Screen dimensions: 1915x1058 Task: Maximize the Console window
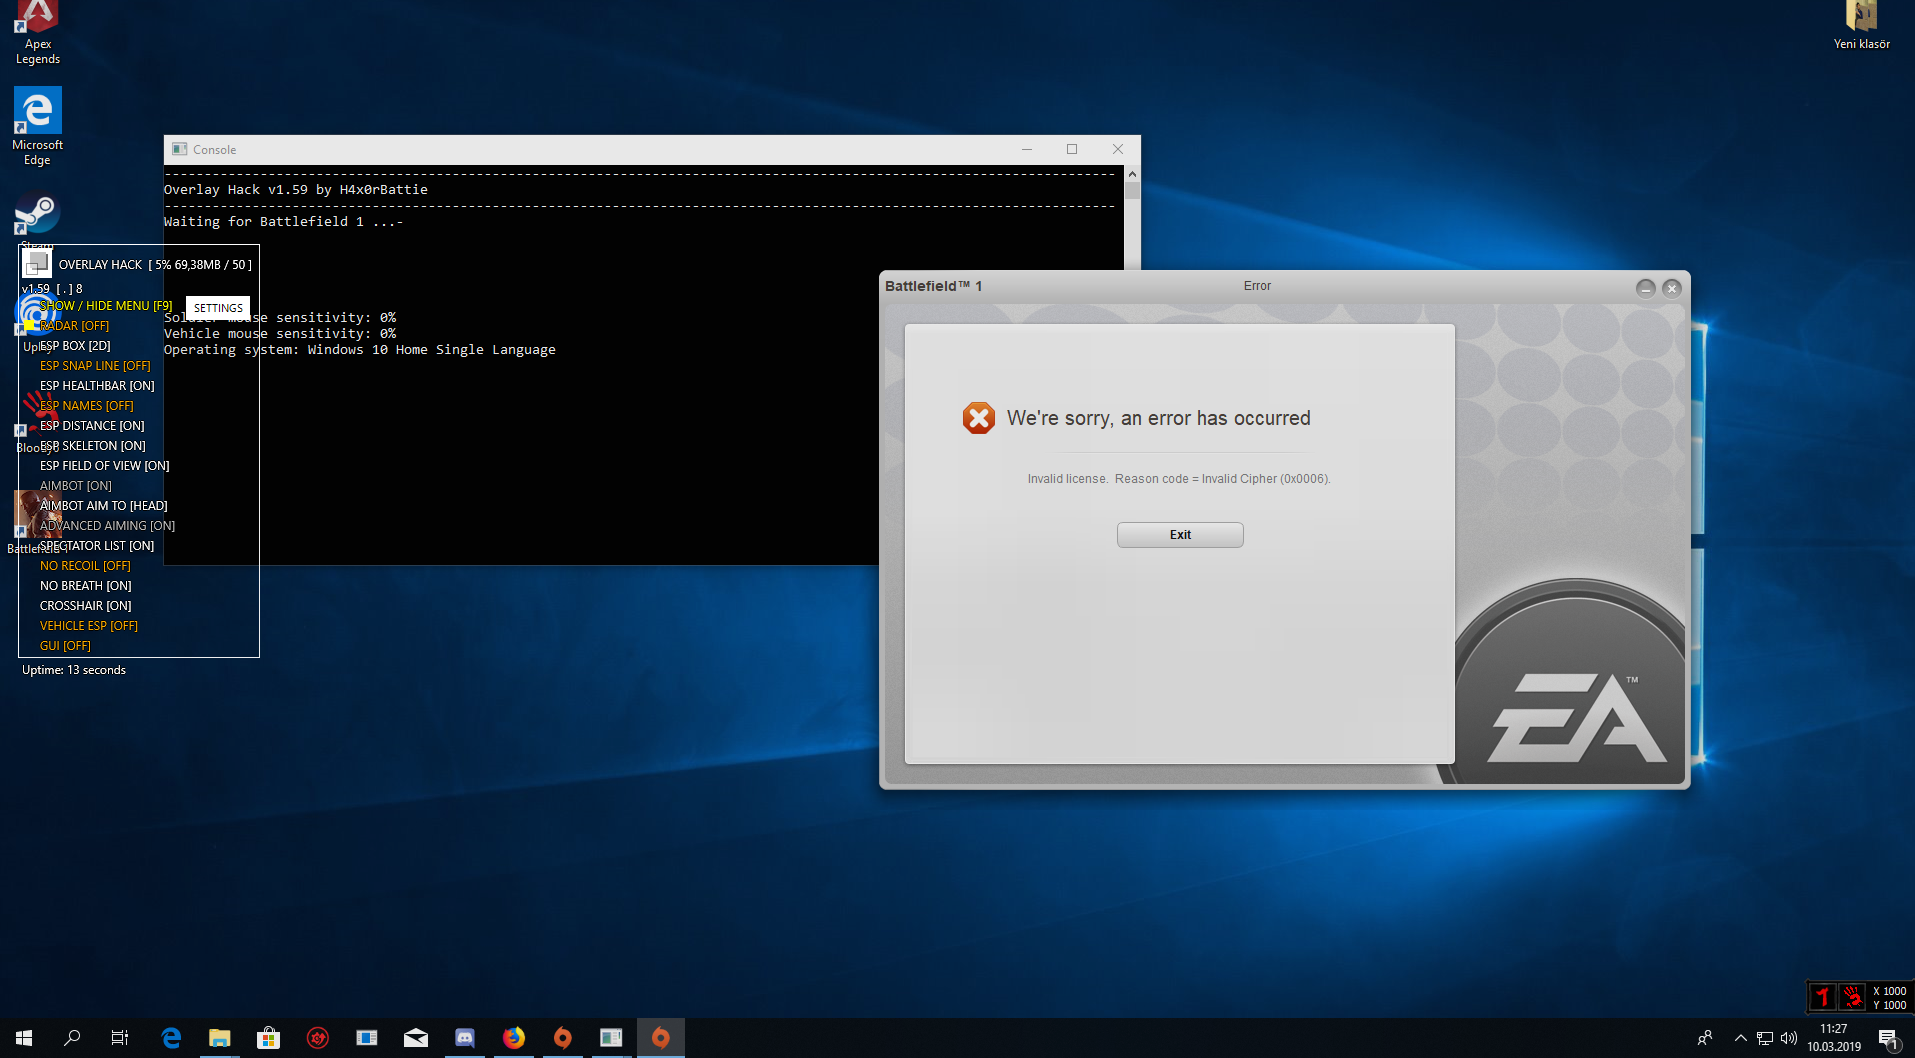coord(1072,149)
